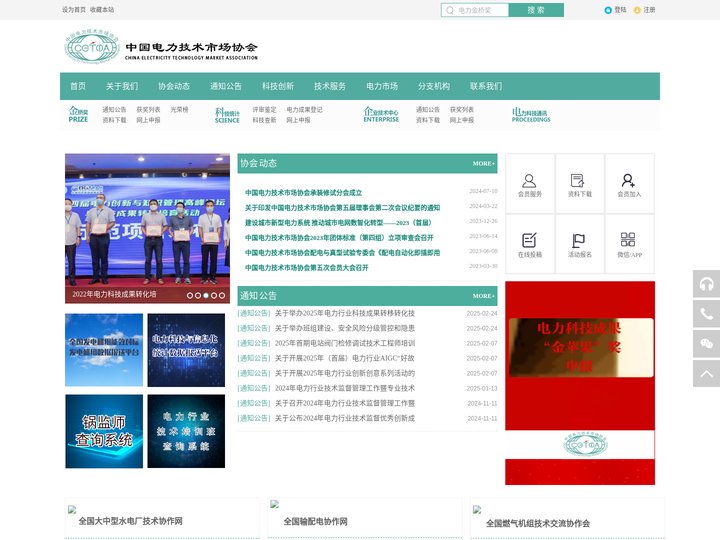Click the WeChat floating sidebar icon
Image resolution: width=720 pixels, height=540 pixels.
(x=706, y=343)
